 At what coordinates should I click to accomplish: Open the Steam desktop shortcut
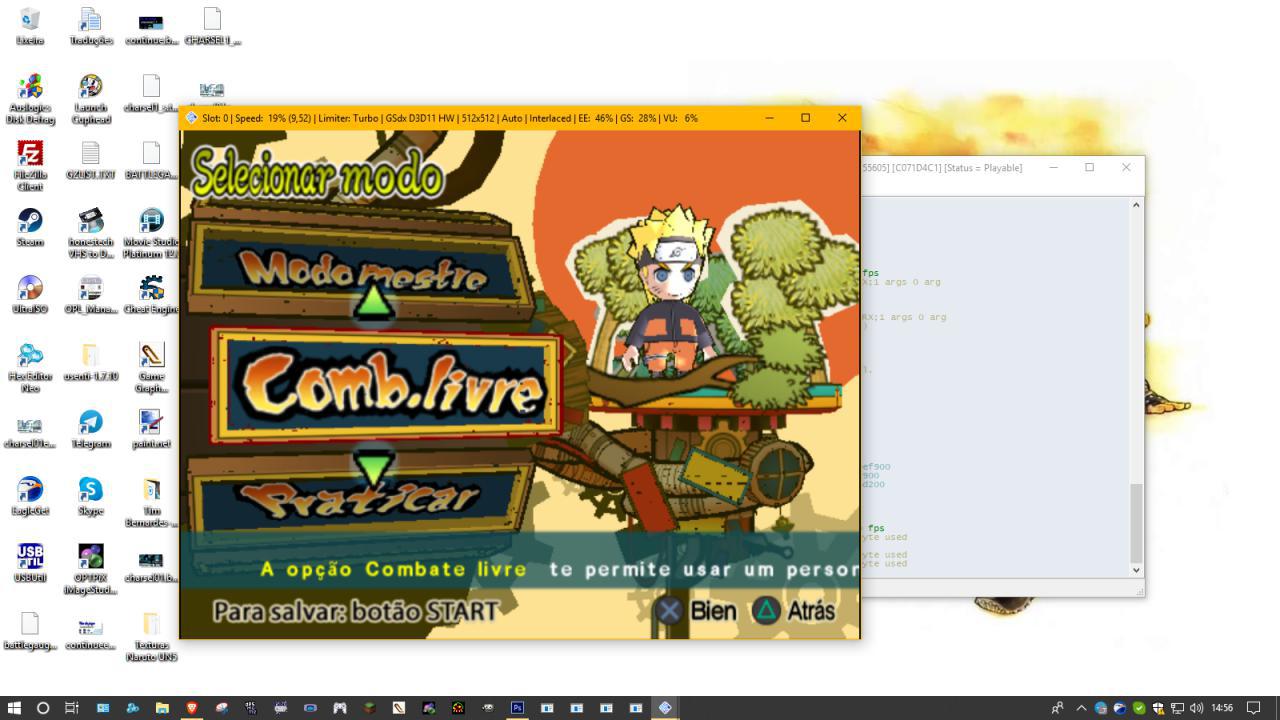click(30, 227)
